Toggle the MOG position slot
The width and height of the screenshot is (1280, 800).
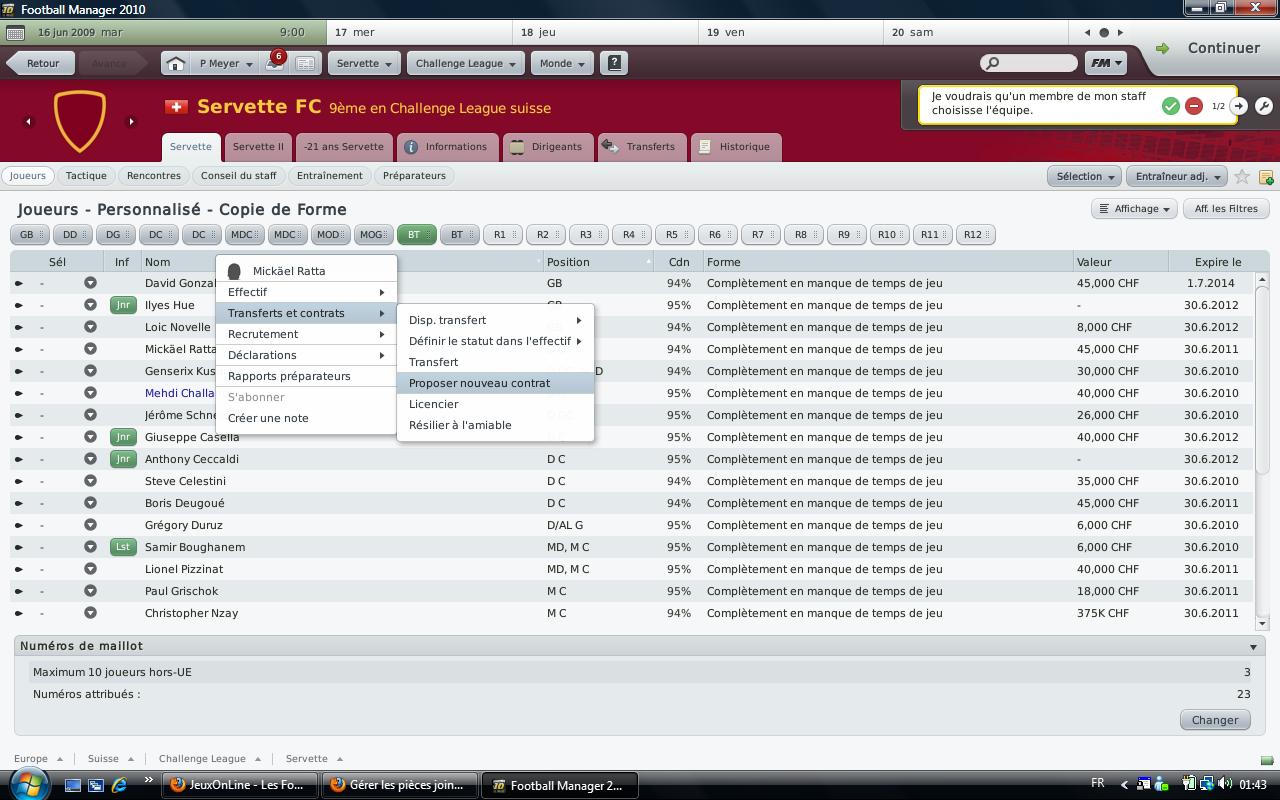pyautogui.click(x=373, y=235)
